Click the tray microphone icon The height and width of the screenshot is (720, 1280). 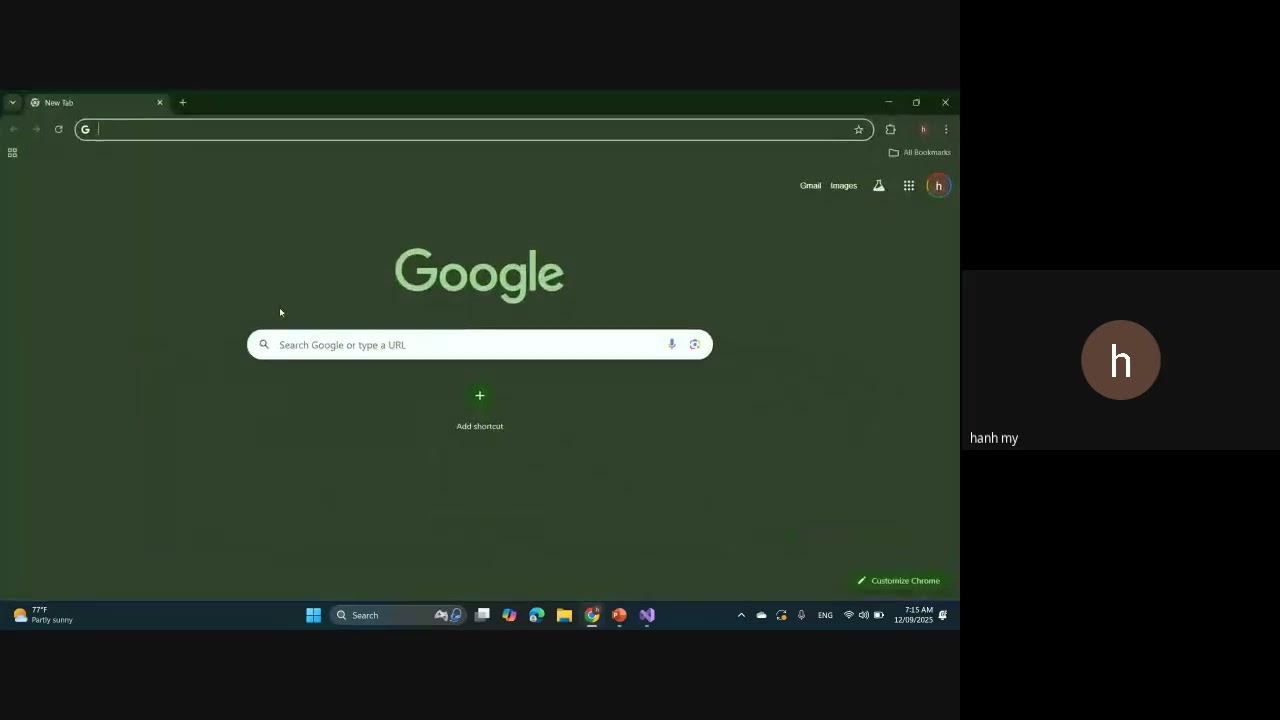(801, 615)
